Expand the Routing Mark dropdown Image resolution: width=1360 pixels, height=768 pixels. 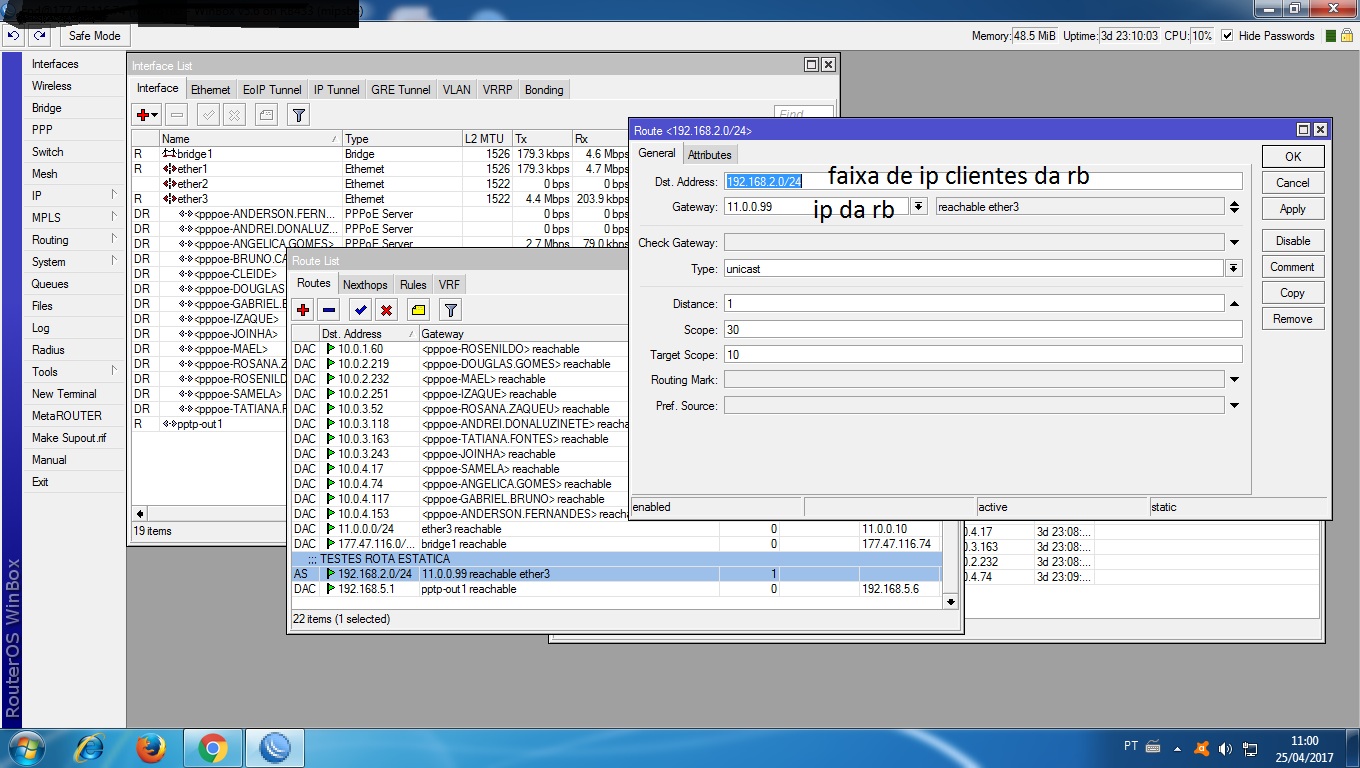pyautogui.click(x=1234, y=380)
